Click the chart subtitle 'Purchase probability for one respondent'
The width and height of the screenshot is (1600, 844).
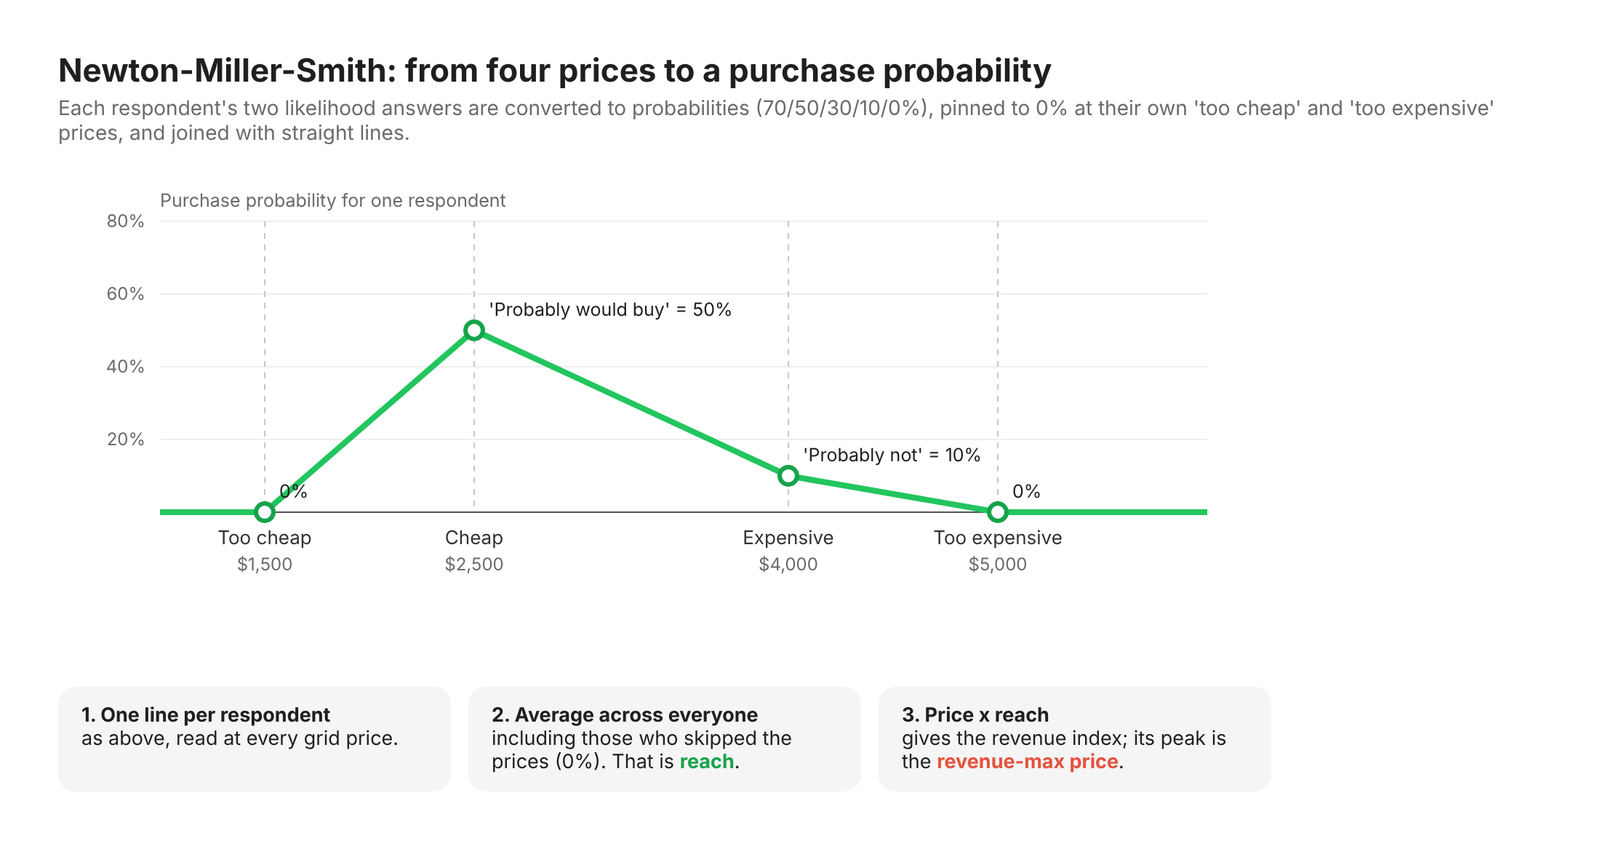(333, 201)
